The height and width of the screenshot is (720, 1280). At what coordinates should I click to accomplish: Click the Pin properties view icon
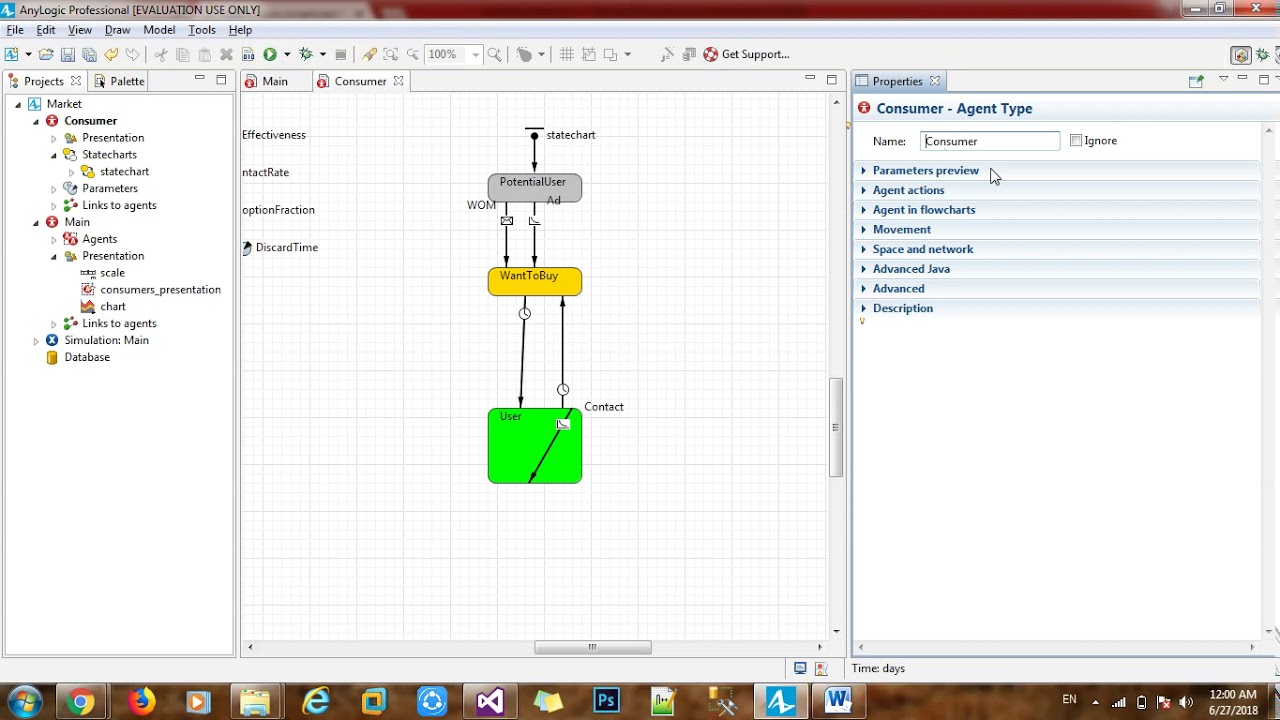click(1195, 81)
